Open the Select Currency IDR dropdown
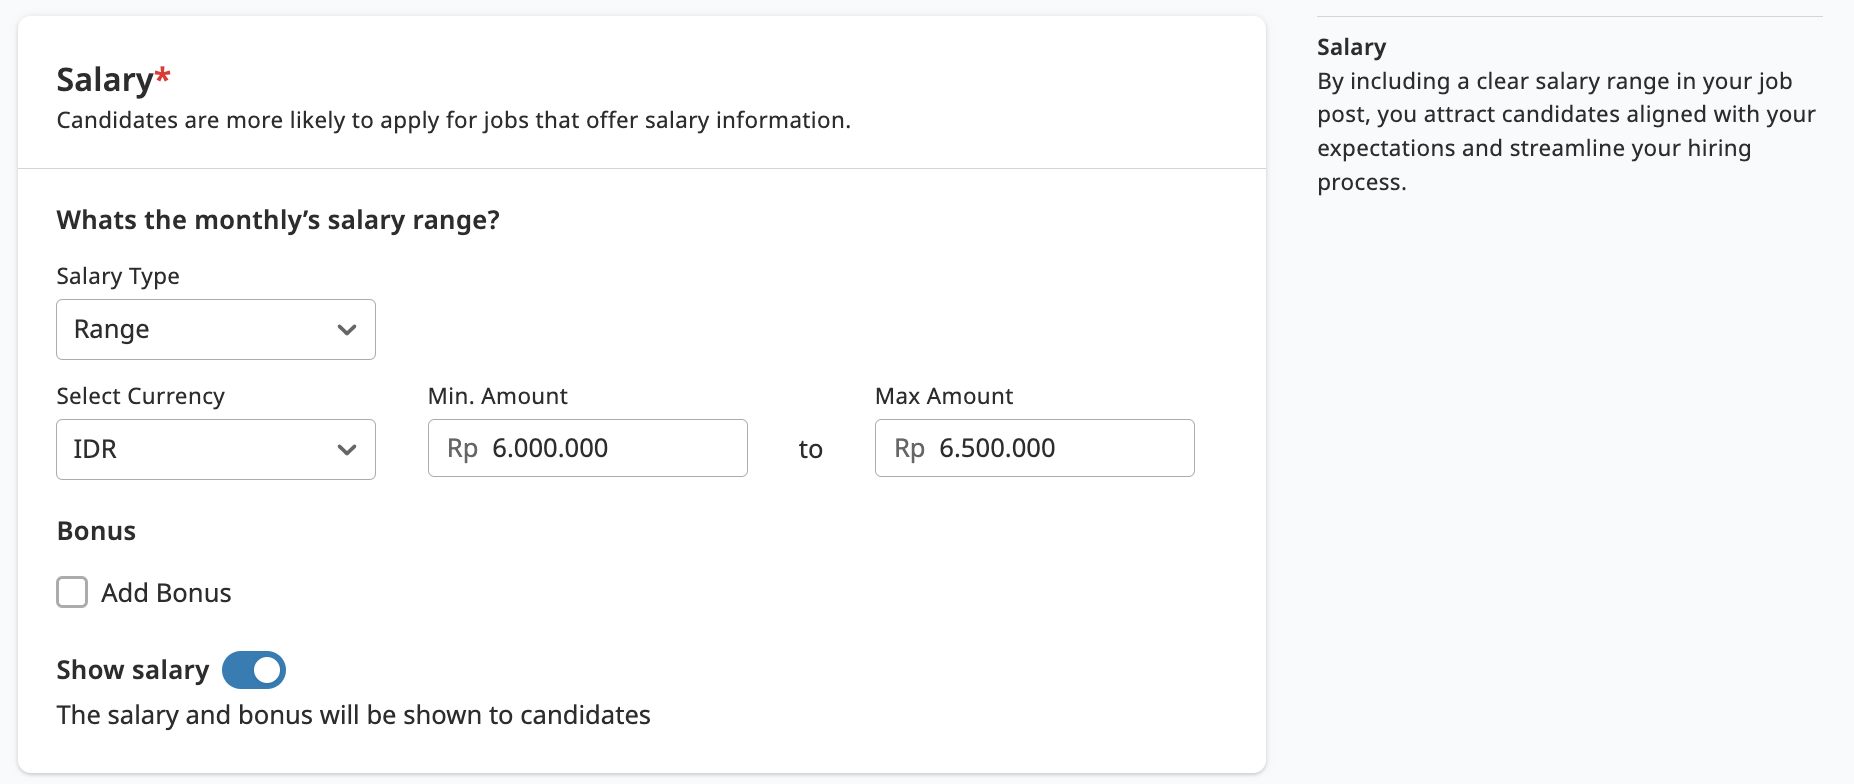 point(216,449)
